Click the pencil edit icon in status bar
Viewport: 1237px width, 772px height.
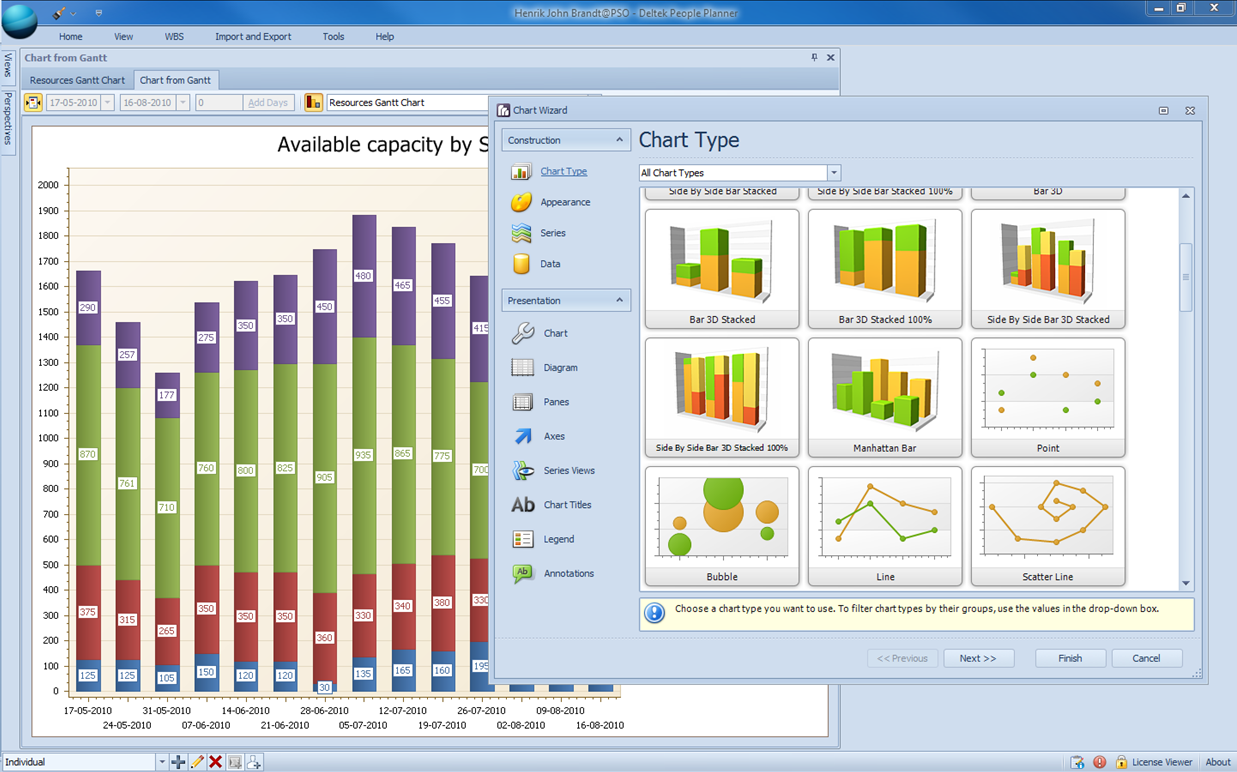pyautogui.click(x=197, y=762)
